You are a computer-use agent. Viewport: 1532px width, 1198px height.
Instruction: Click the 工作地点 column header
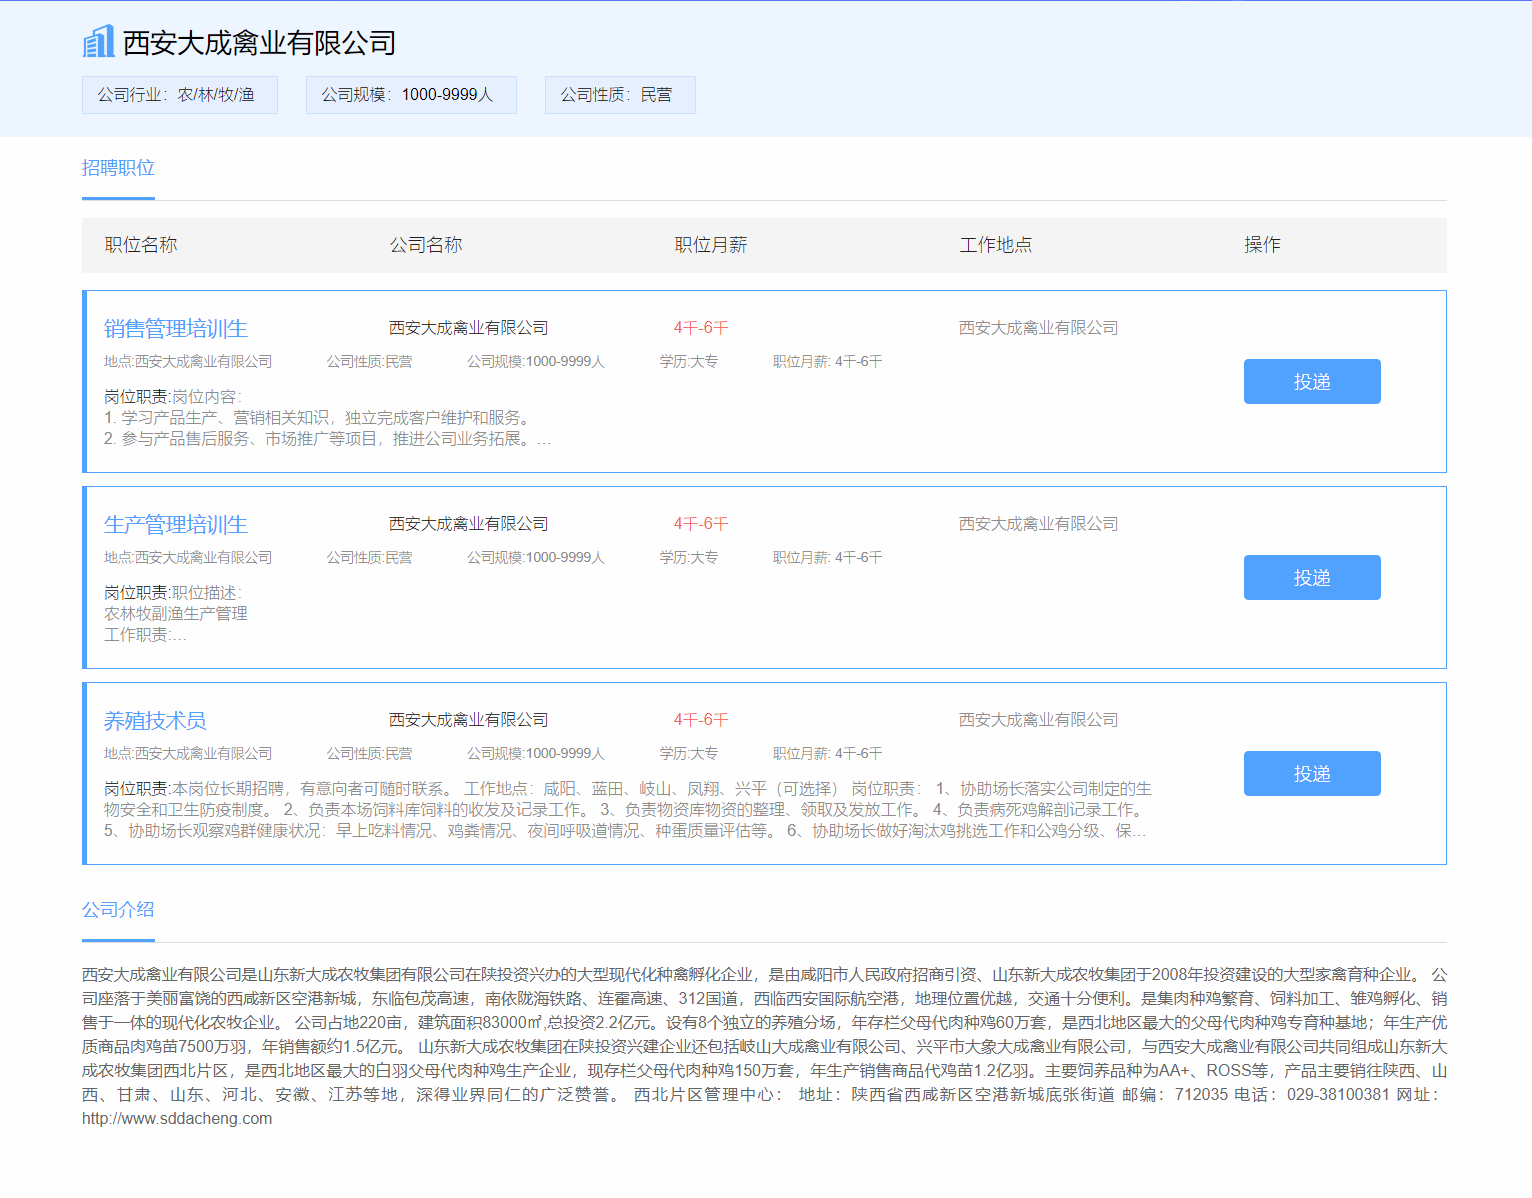tap(995, 245)
